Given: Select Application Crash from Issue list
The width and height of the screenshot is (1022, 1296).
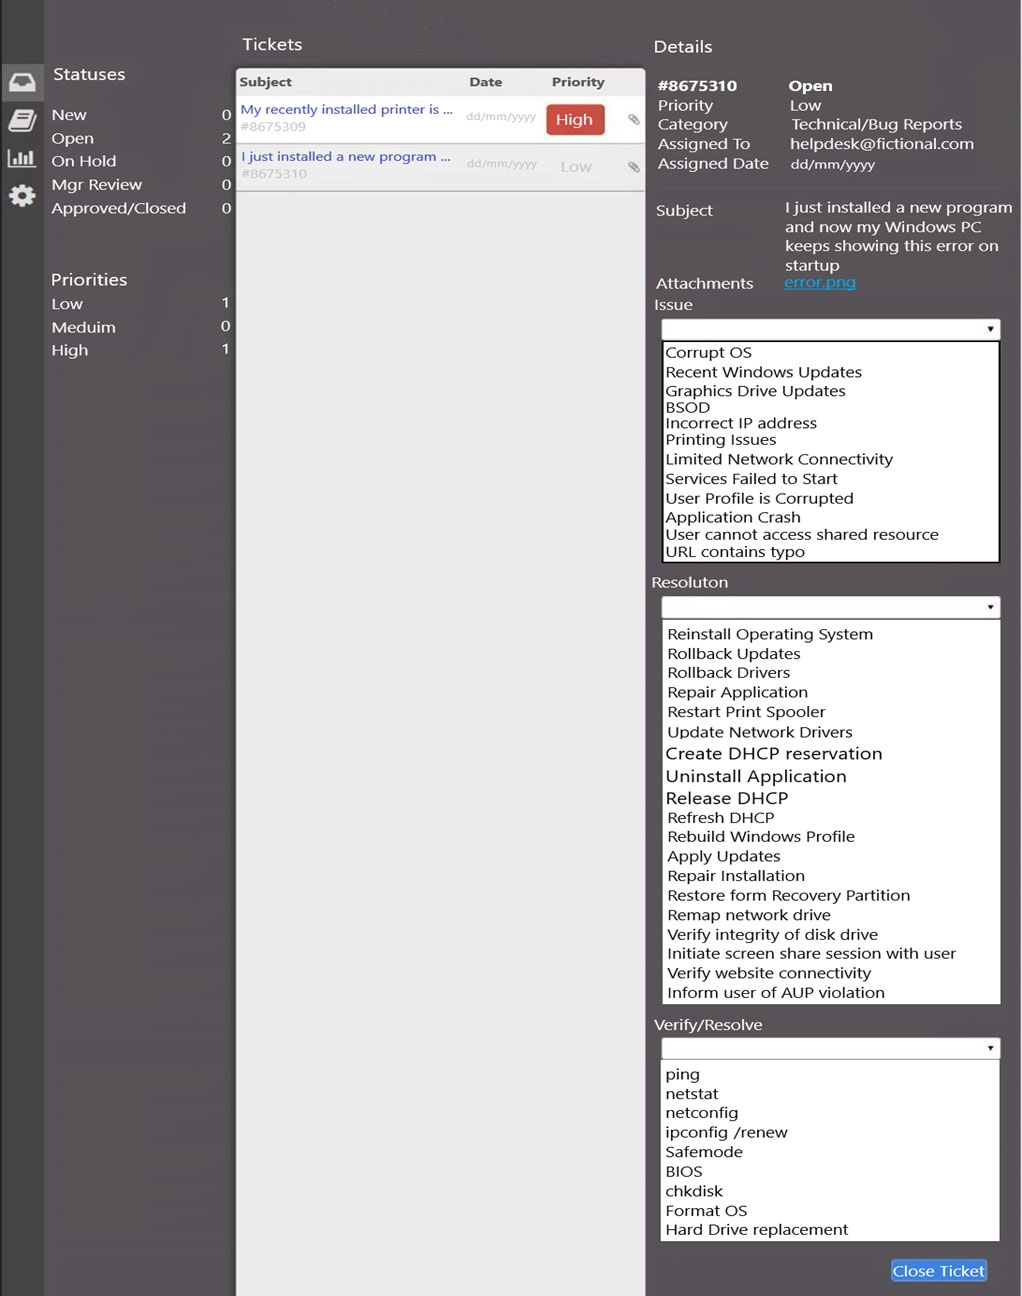Looking at the screenshot, I should [x=733, y=517].
